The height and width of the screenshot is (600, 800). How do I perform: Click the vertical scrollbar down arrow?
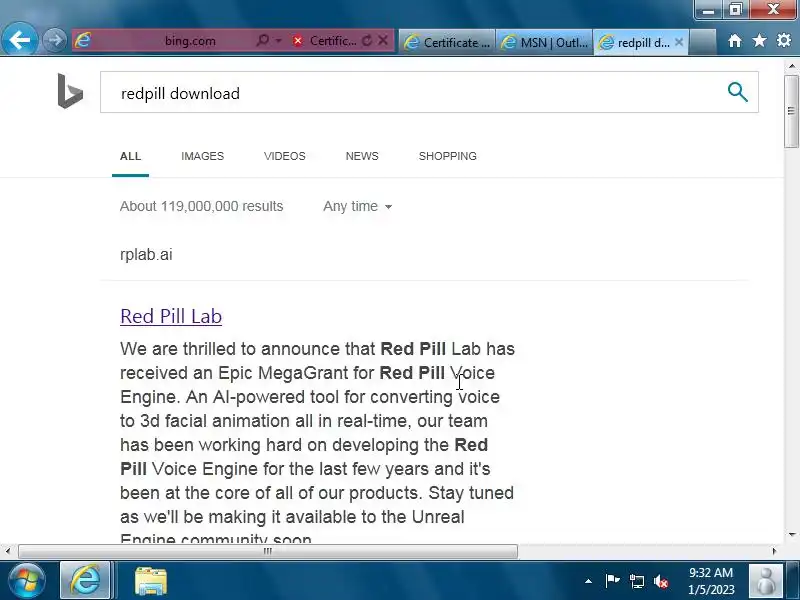(x=791, y=535)
